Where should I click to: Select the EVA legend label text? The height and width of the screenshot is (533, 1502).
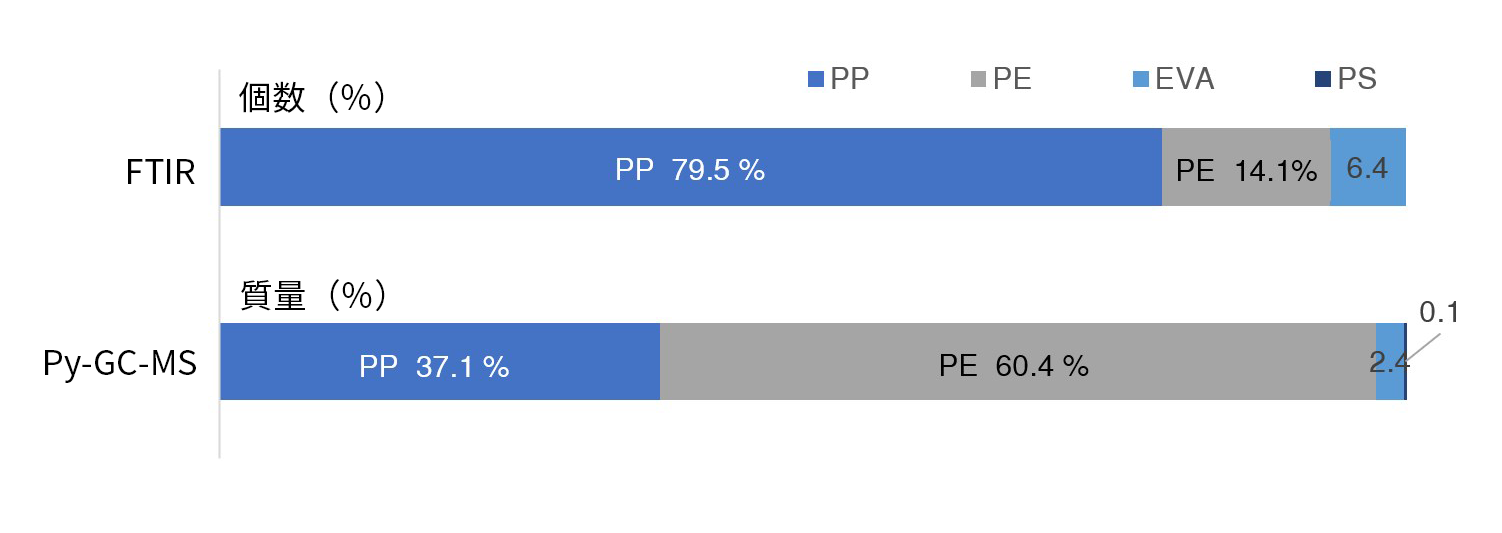[x=1184, y=79]
